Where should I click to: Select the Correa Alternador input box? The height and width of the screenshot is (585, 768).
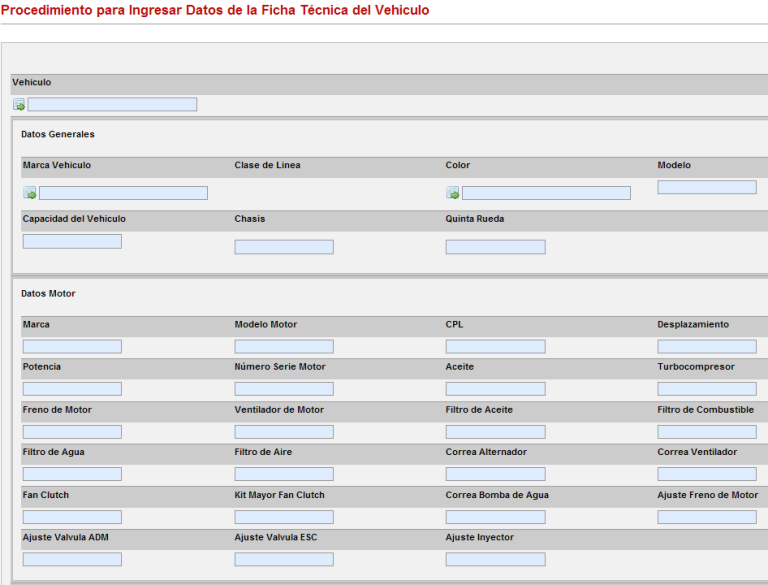[495, 474]
